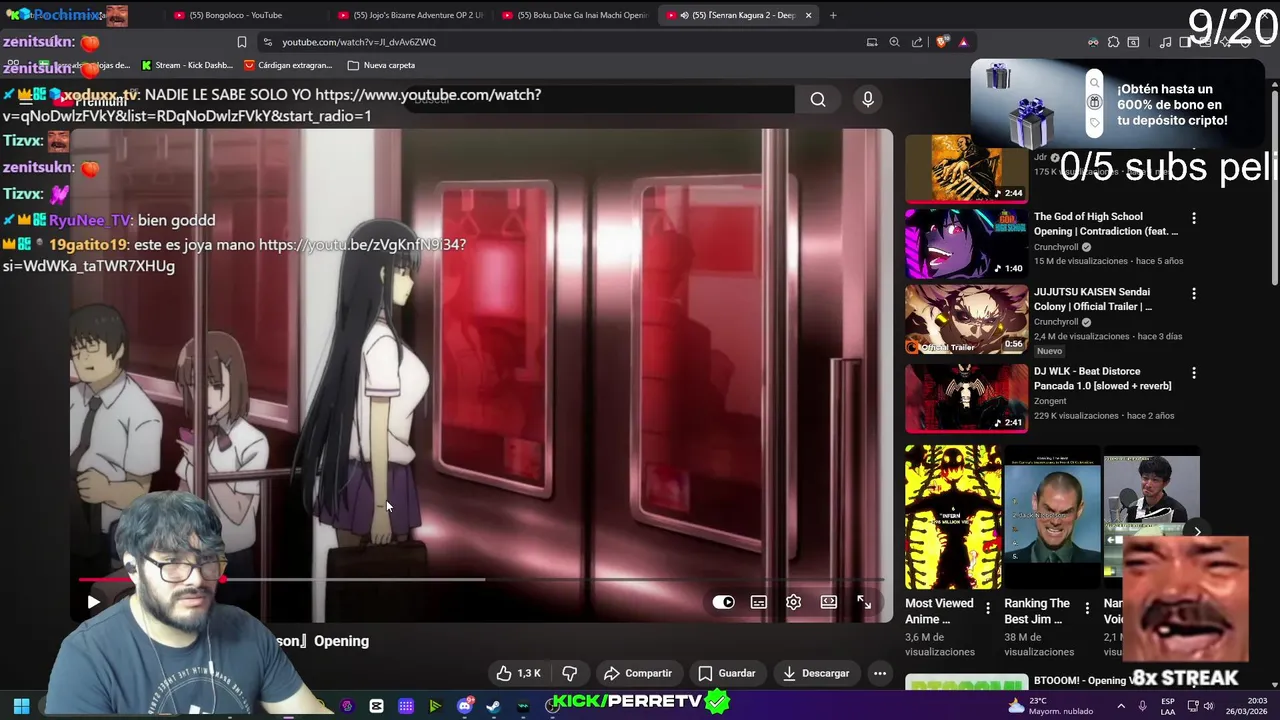Open Most Viewed Anime short thumbnail

pyautogui.click(x=953, y=517)
